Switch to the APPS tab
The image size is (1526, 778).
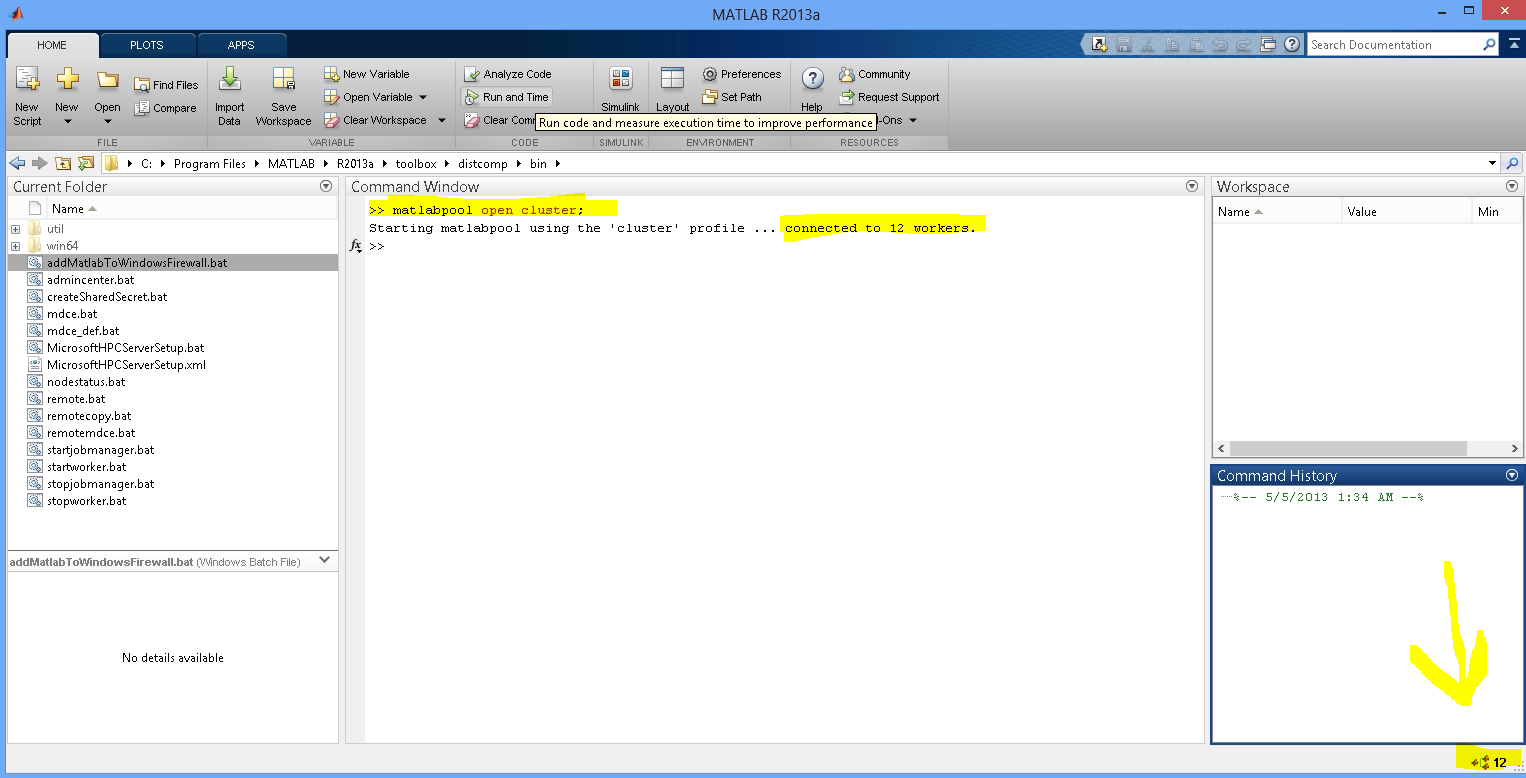241,45
